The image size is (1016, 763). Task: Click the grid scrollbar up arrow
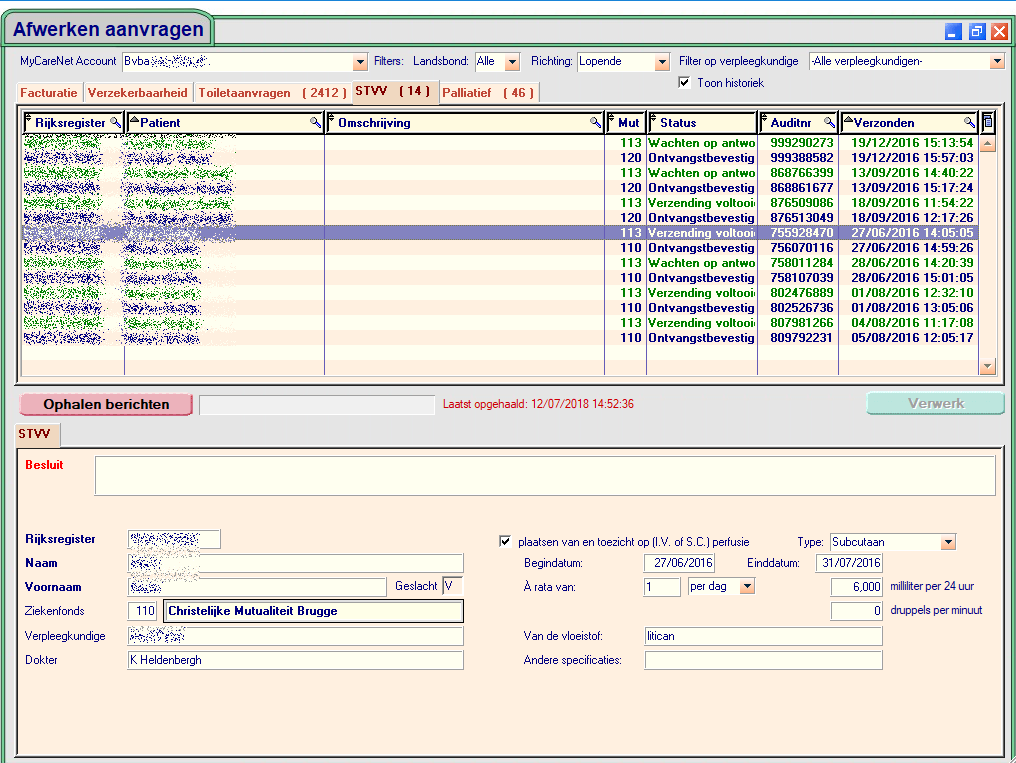(987, 144)
